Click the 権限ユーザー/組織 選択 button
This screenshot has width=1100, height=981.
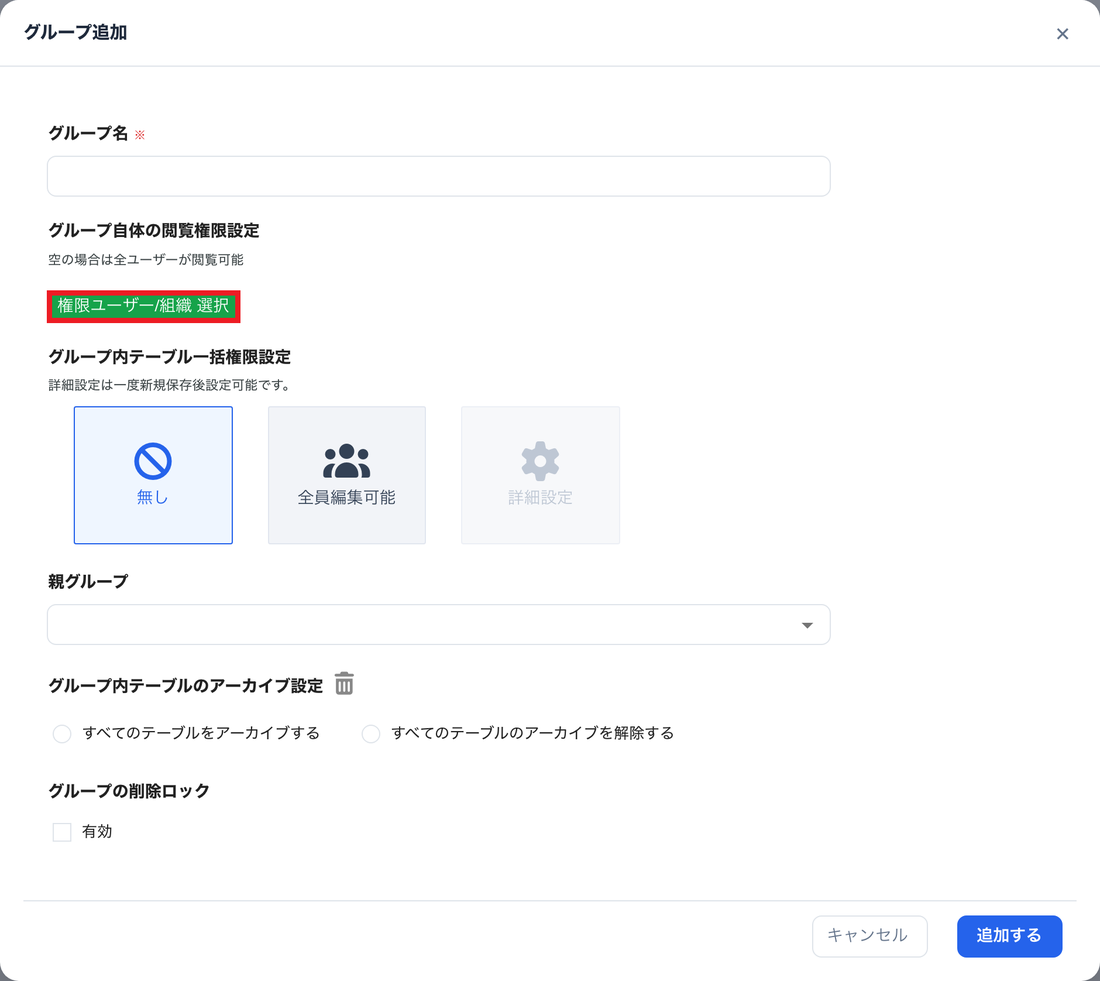pyautogui.click(x=144, y=307)
